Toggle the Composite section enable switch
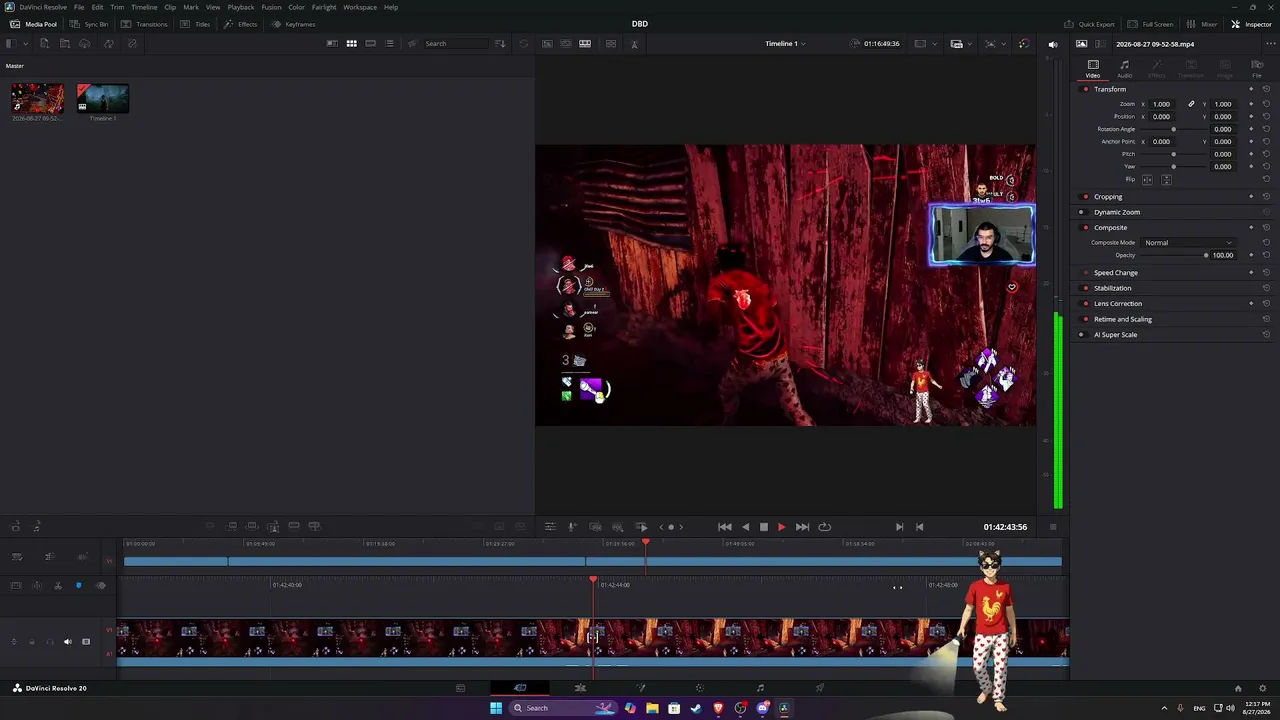This screenshot has width=1280, height=720. tap(1085, 227)
